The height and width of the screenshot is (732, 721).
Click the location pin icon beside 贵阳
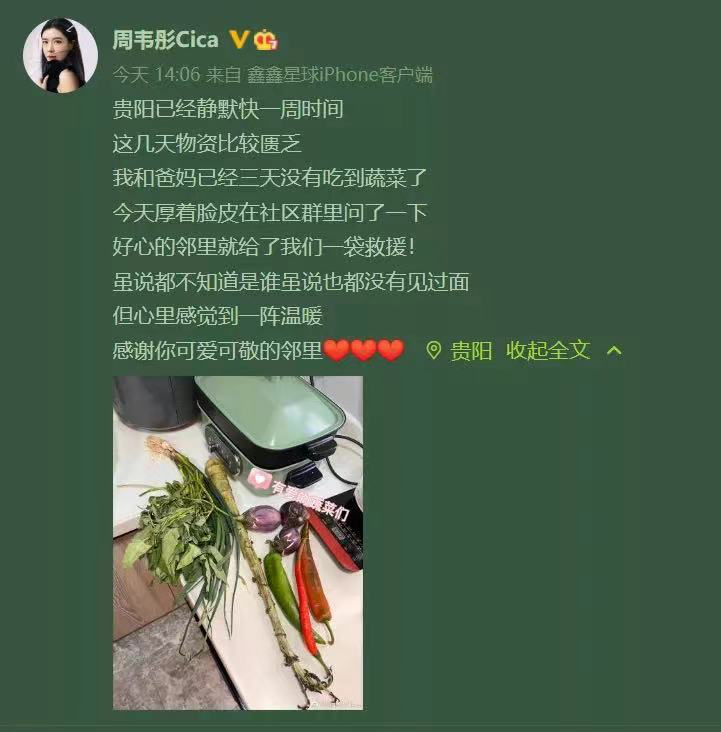tap(433, 351)
